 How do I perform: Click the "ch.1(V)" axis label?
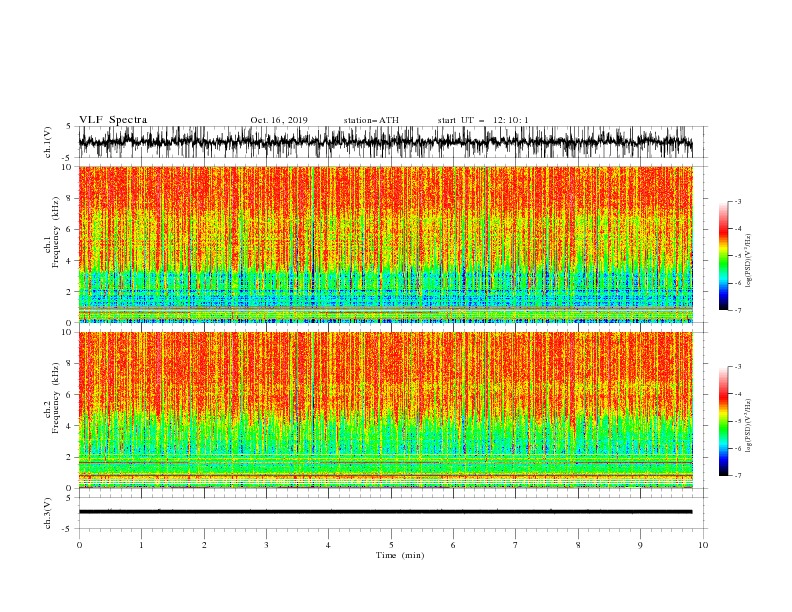point(48,142)
